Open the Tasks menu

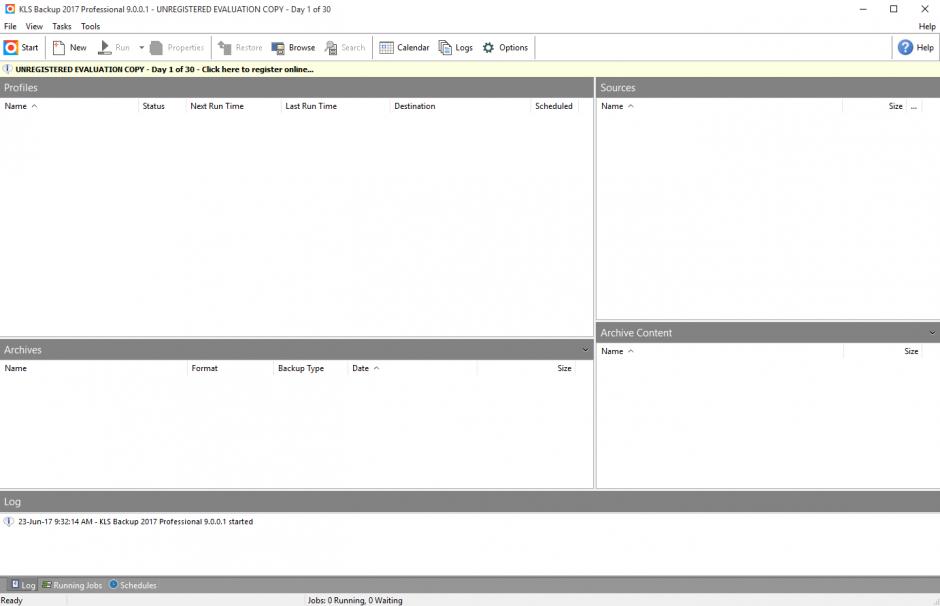tap(62, 26)
